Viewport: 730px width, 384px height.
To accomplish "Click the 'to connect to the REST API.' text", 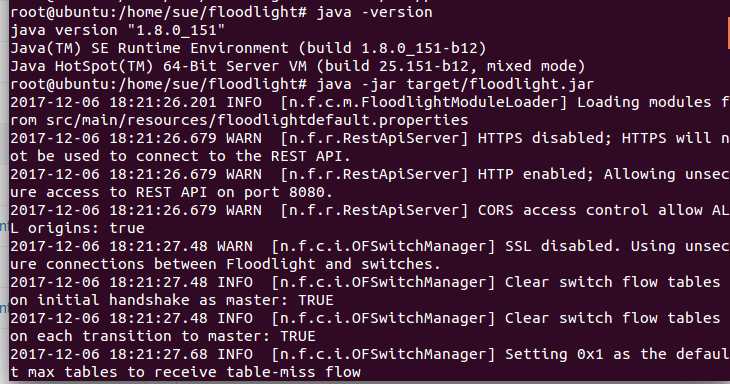I will tap(230, 156).
